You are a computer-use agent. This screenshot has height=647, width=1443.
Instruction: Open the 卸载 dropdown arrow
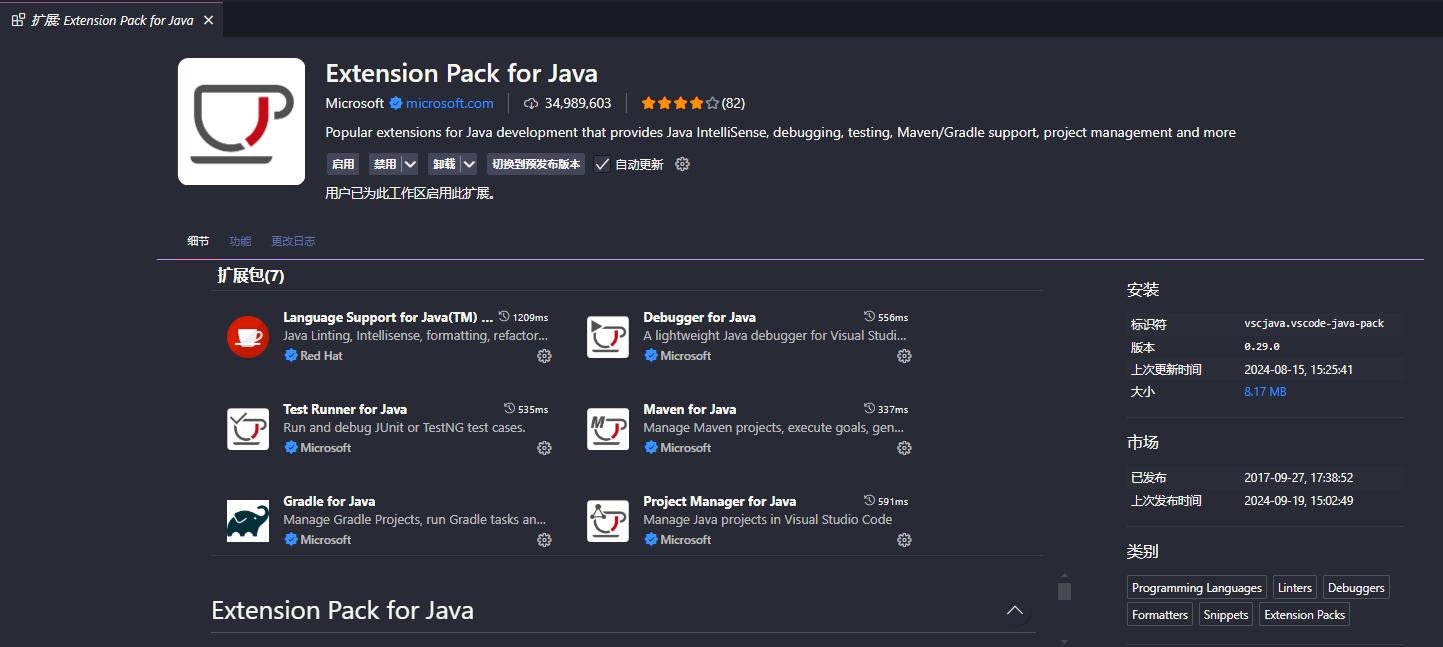(469, 164)
